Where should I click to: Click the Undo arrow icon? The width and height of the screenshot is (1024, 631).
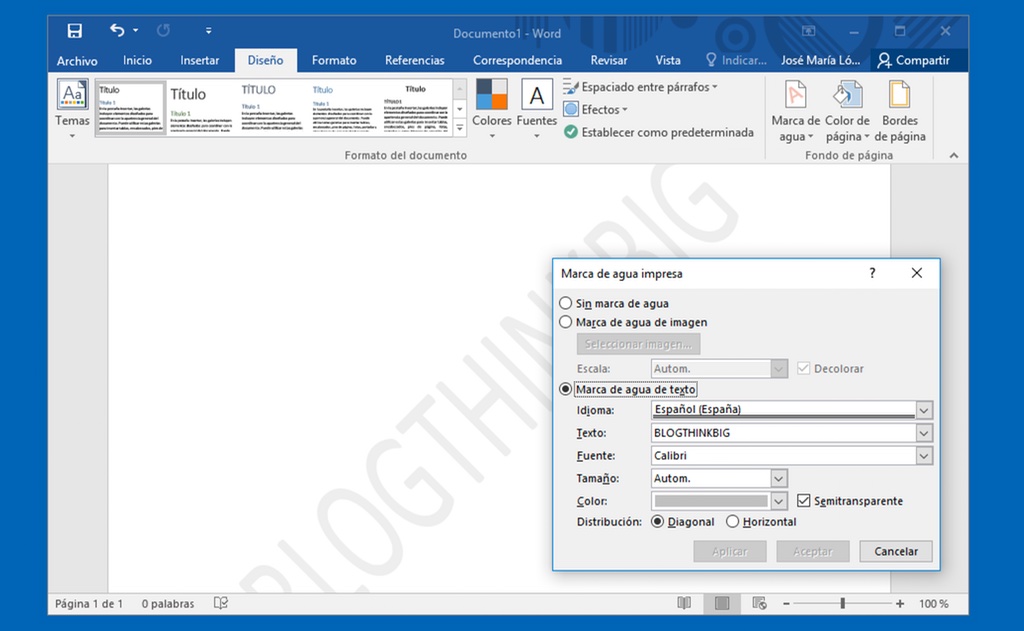[118, 31]
